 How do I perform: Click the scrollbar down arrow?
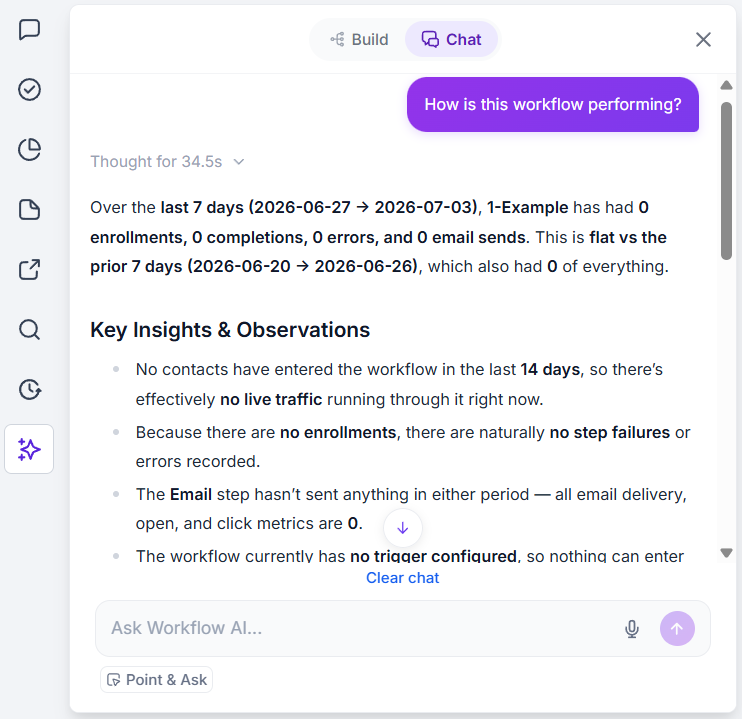pos(726,552)
